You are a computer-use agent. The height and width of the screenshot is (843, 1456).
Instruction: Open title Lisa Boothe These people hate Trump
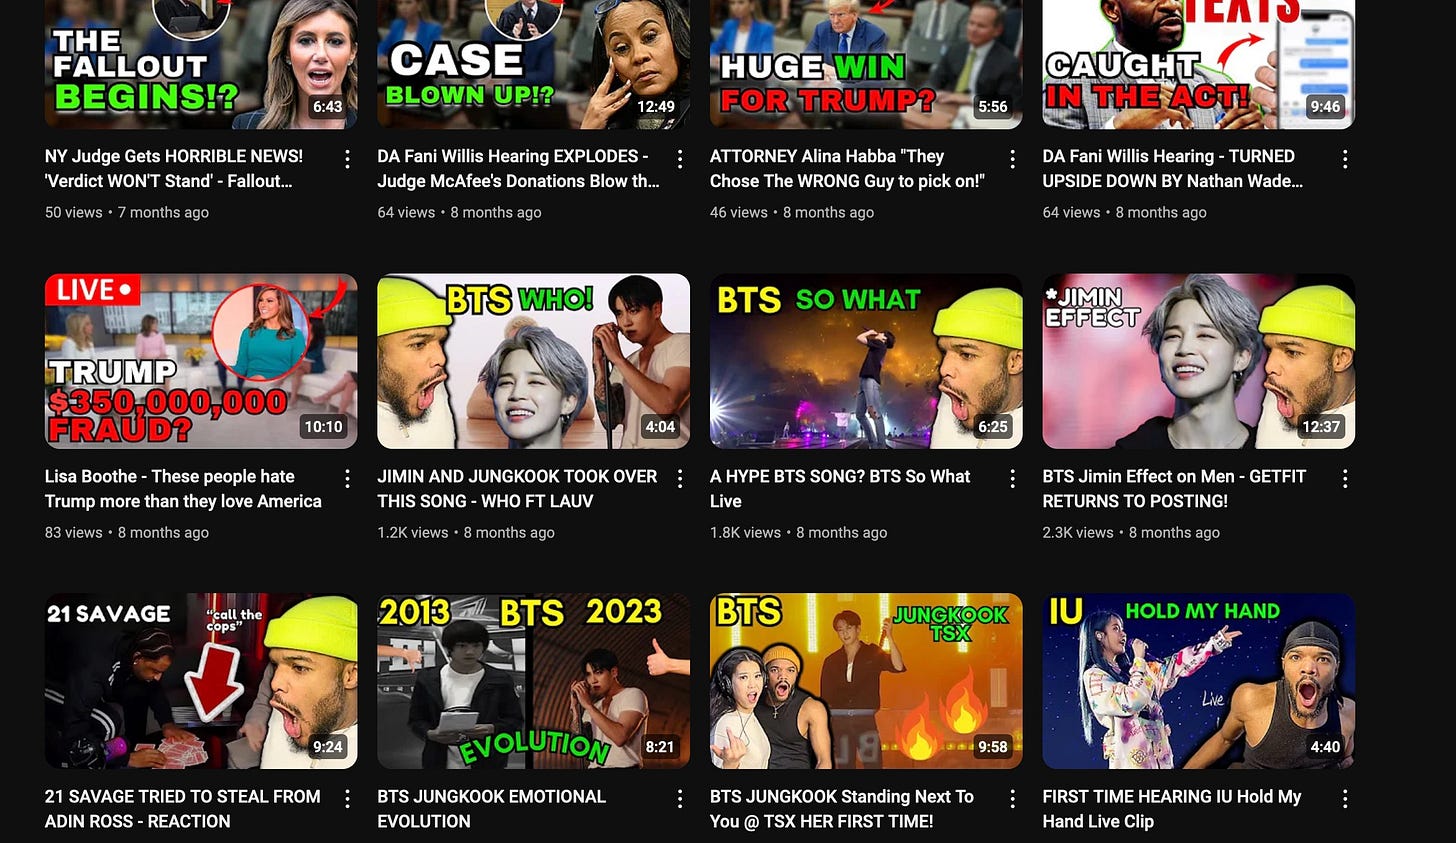[183, 489]
